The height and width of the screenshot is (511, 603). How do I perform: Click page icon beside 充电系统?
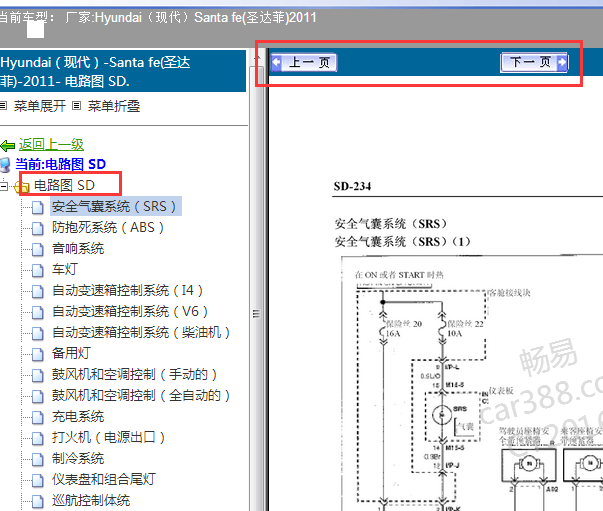pos(37,417)
